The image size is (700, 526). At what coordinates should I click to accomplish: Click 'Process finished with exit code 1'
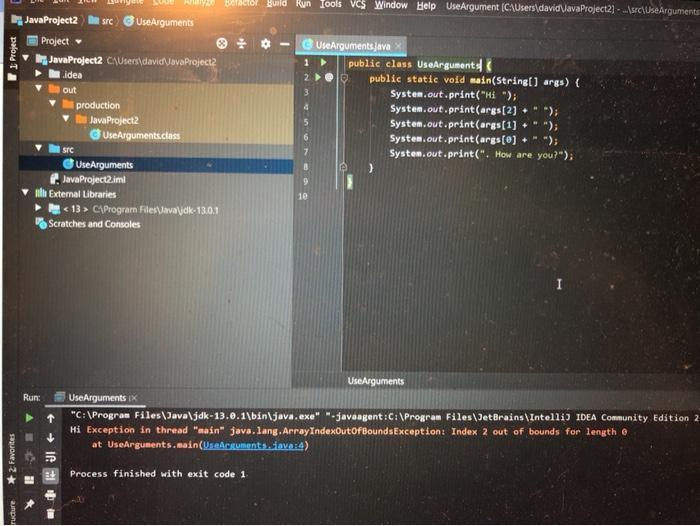click(x=158, y=474)
